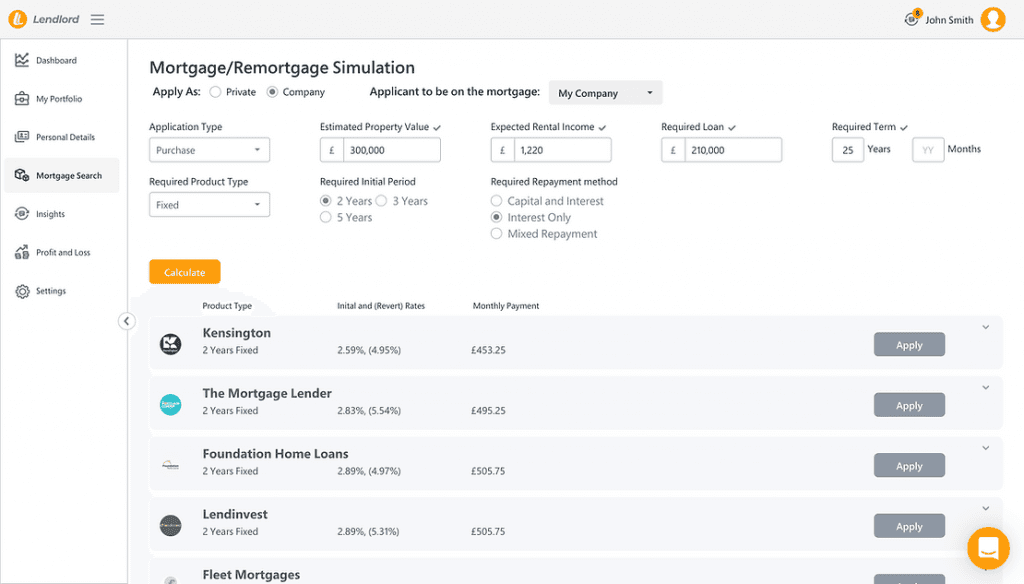Expand the Kensington result row
The image size is (1024, 584).
[985, 327]
